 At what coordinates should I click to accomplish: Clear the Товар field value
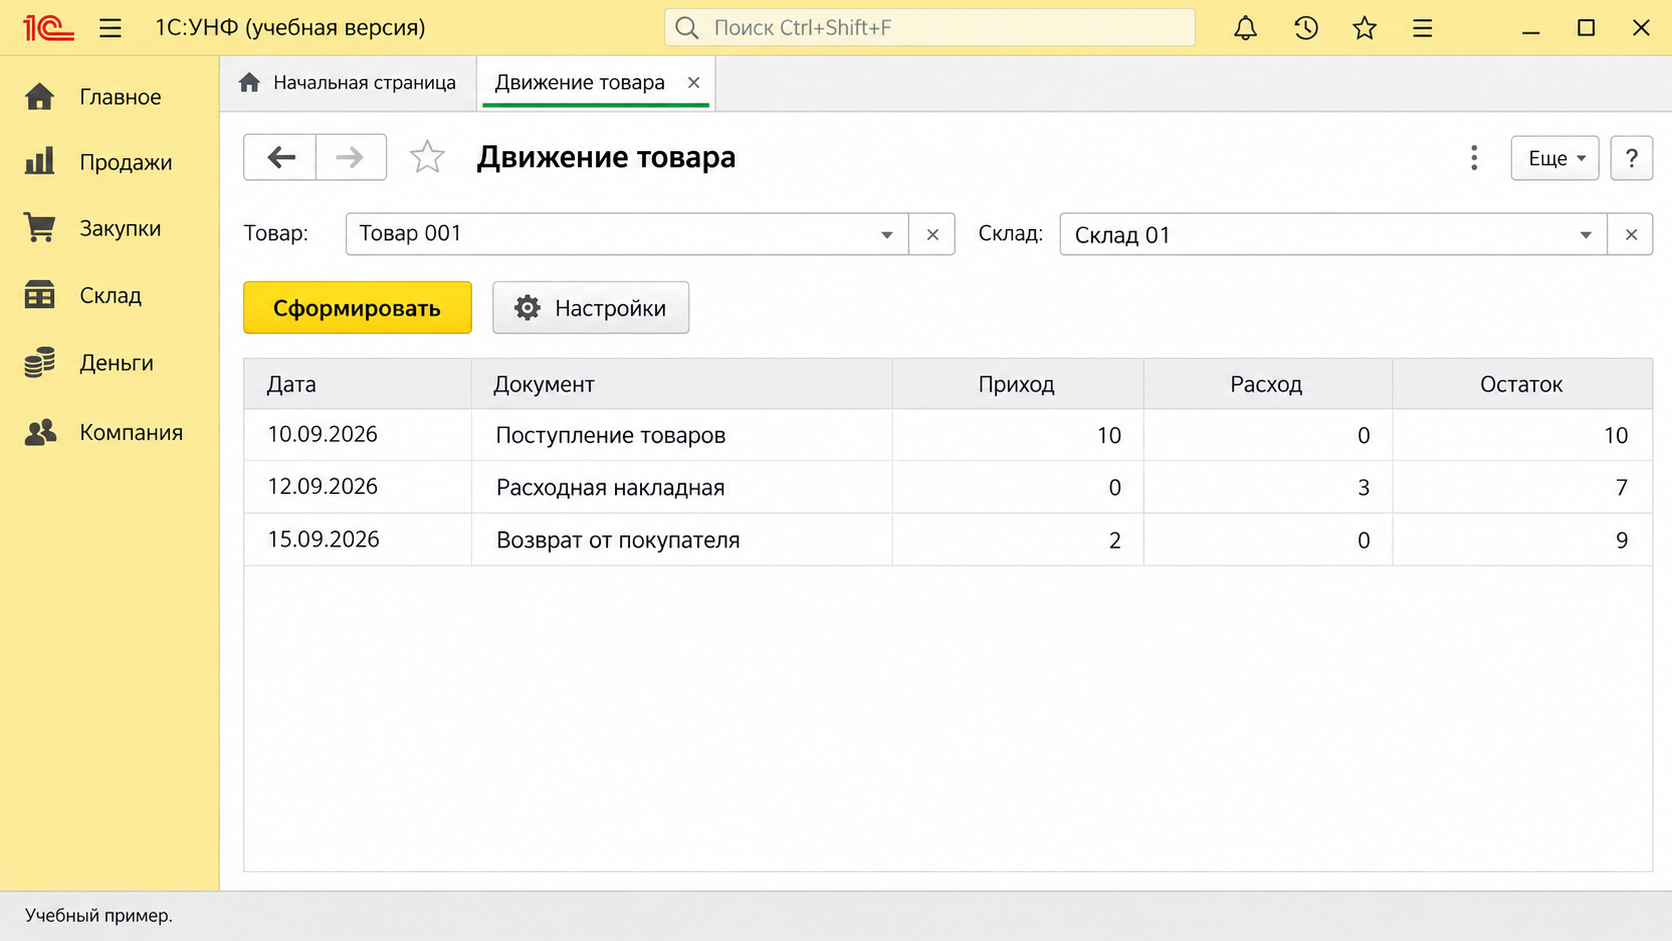(x=932, y=234)
